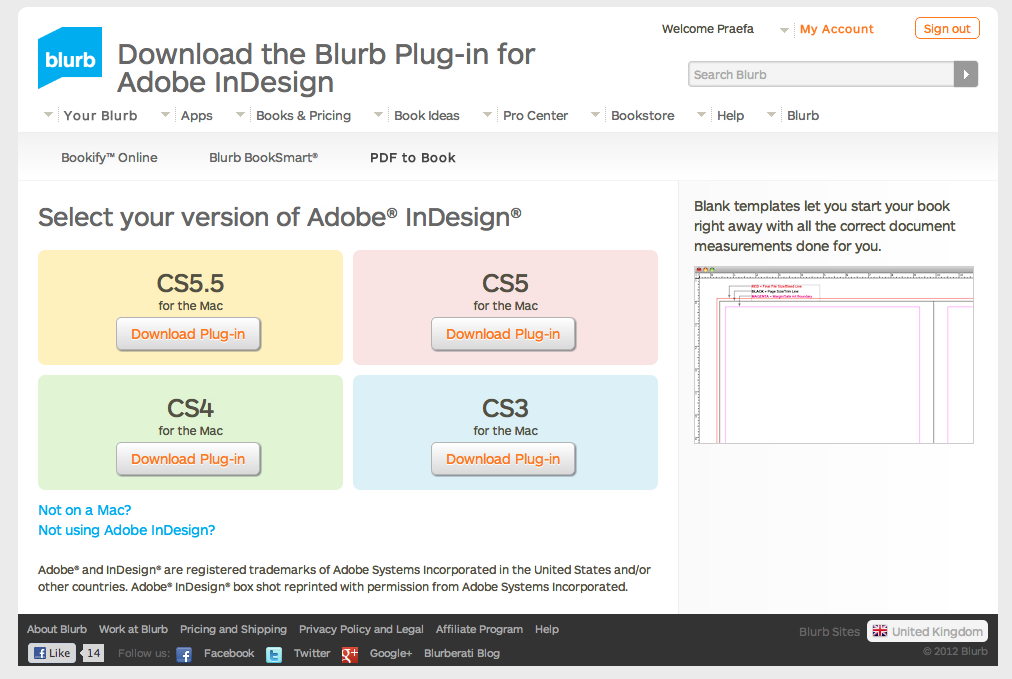Click the Google+ icon in footer
The height and width of the screenshot is (679, 1012).
pyautogui.click(x=350, y=654)
